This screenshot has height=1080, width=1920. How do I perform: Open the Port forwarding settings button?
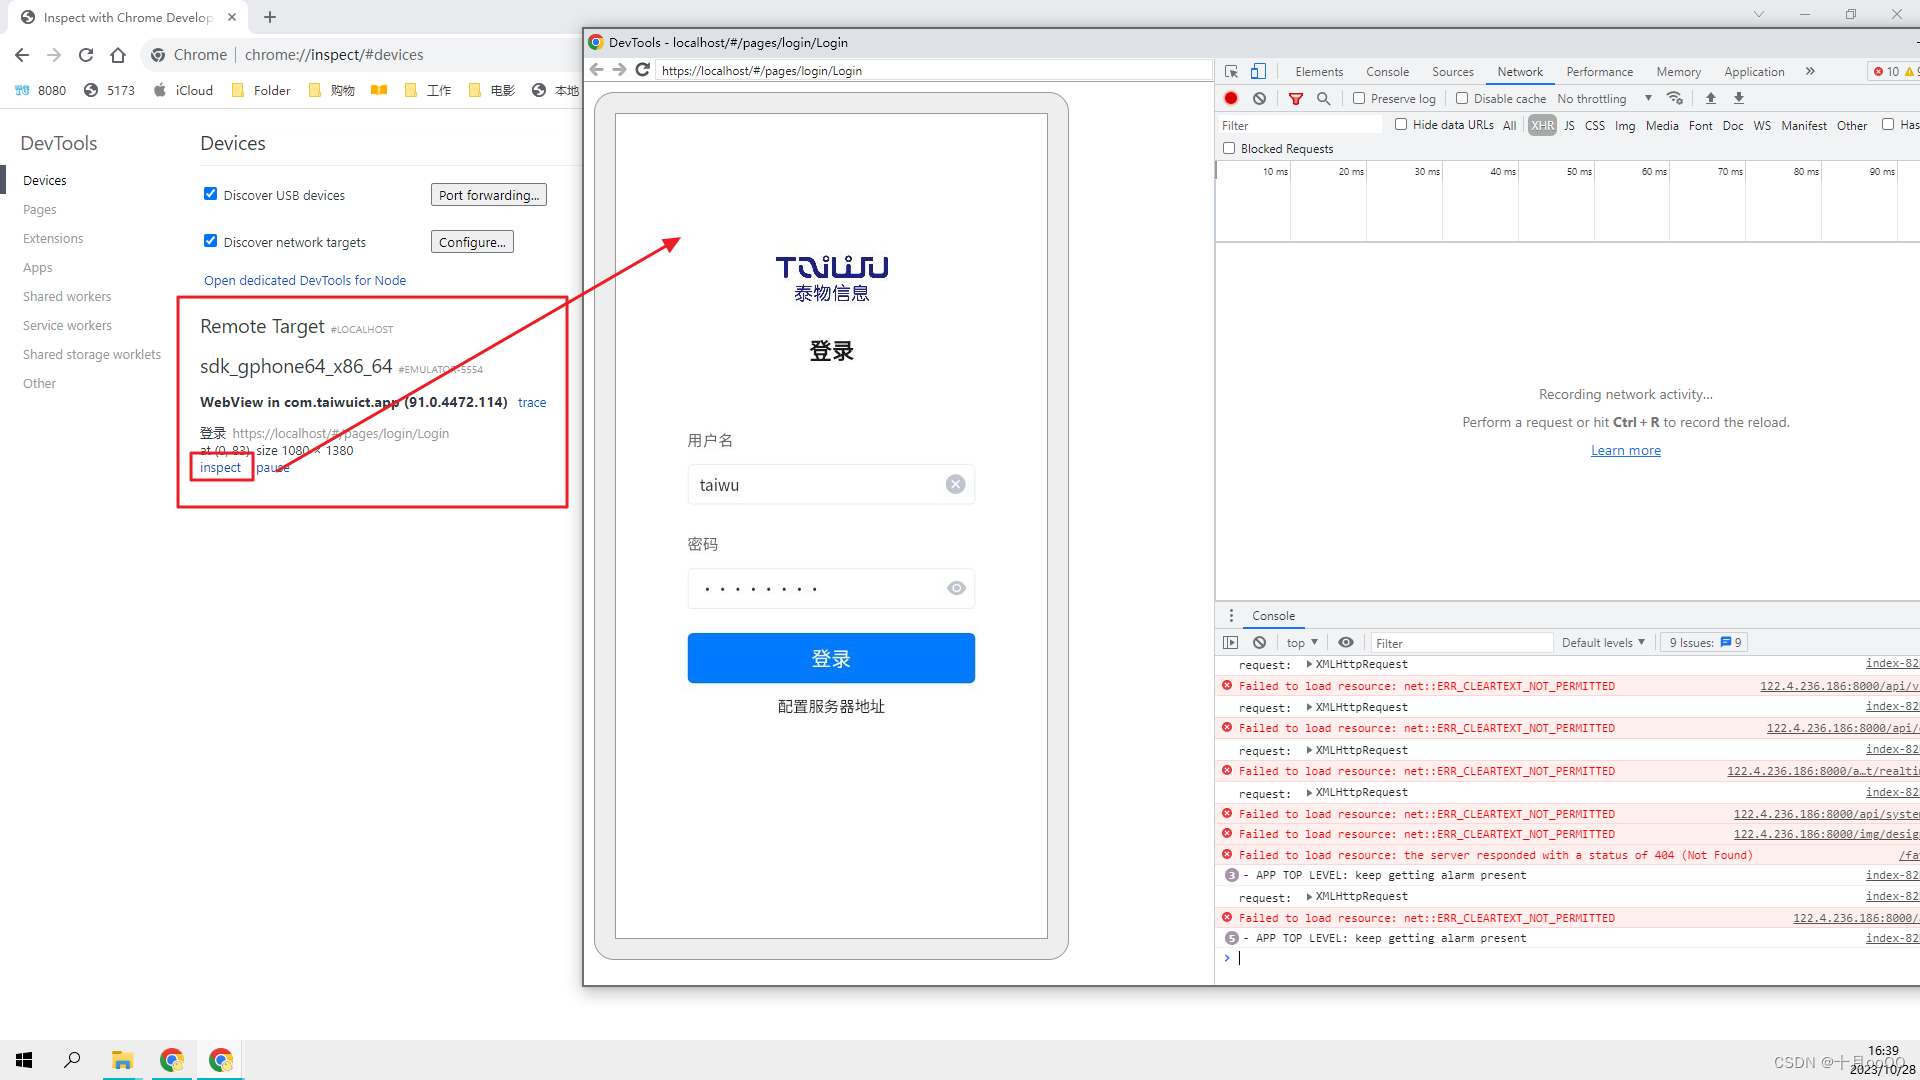489,194
